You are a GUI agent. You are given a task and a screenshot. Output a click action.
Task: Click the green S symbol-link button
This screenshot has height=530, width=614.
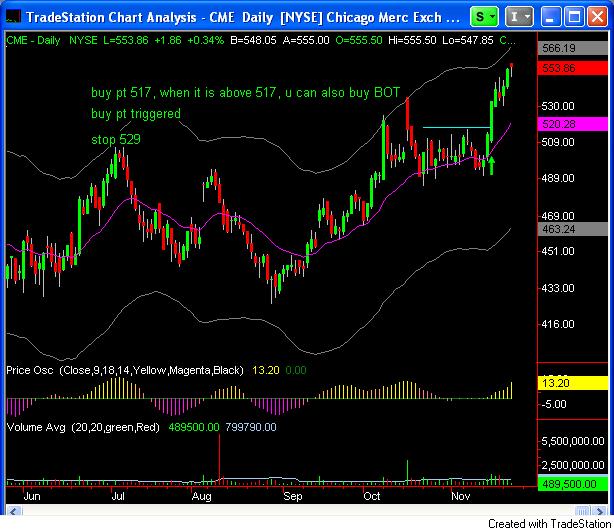[484, 17]
